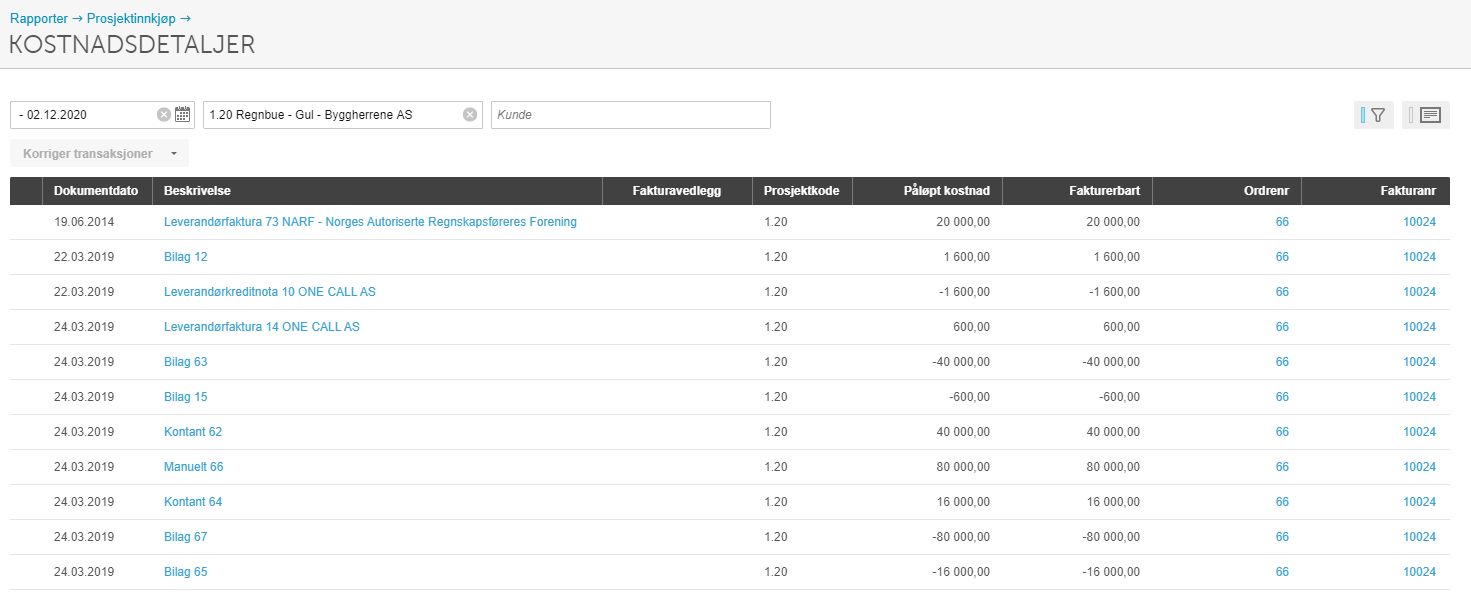Open invoice 10024 in Leverandørfaktura 73 row
Image resolution: width=1471 pixels, height=599 pixels.
point(1419,222)
